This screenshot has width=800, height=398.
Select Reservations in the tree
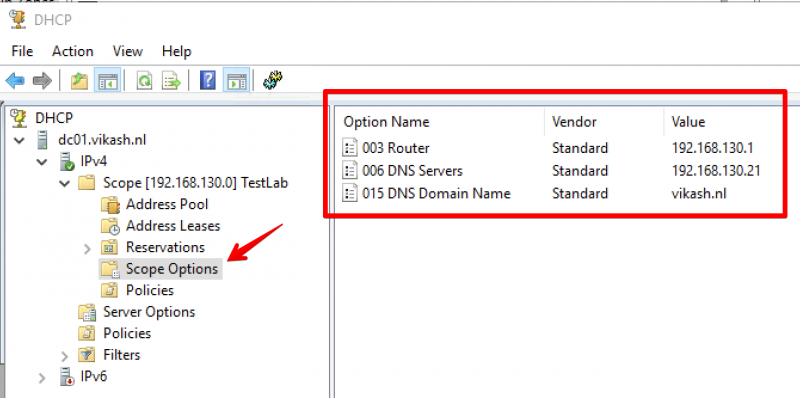[165, 247]
